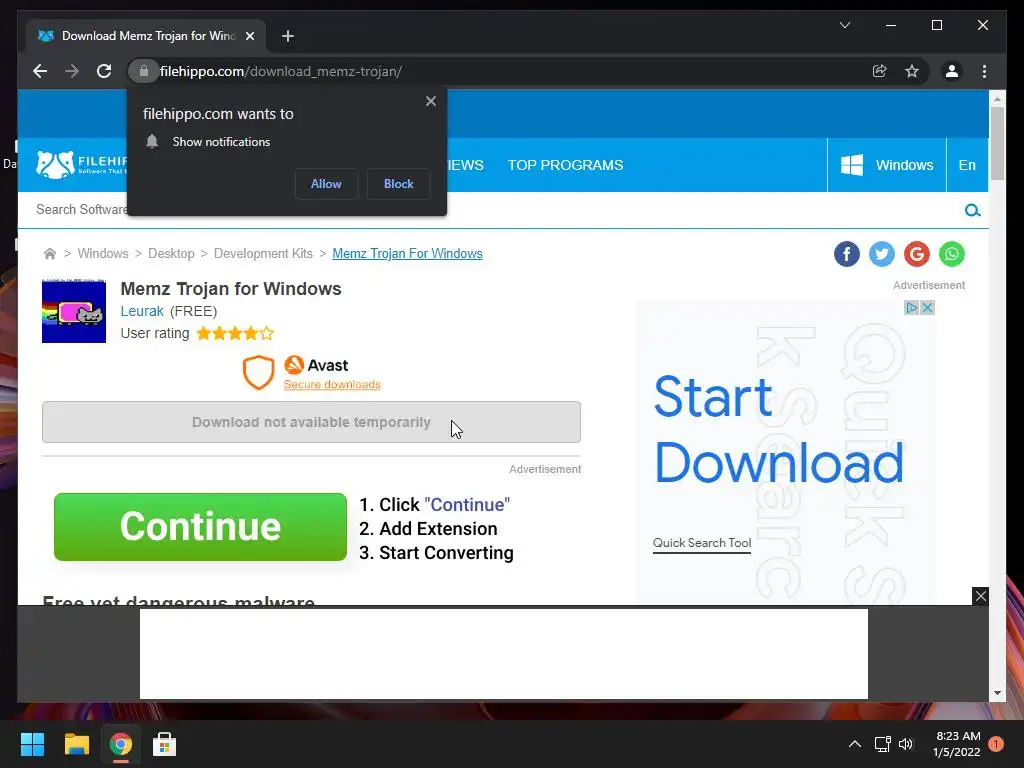
Task: Open the tab search chevron in title bar
Action: point(844,25)
